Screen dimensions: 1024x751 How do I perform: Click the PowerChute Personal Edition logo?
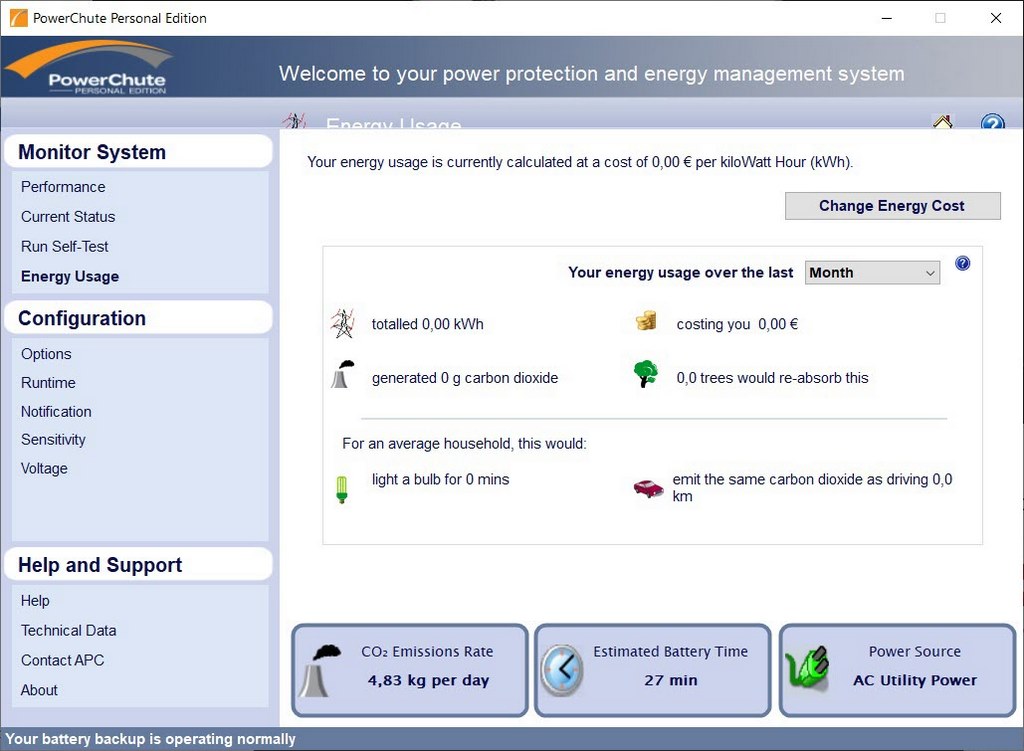point(91,68)
